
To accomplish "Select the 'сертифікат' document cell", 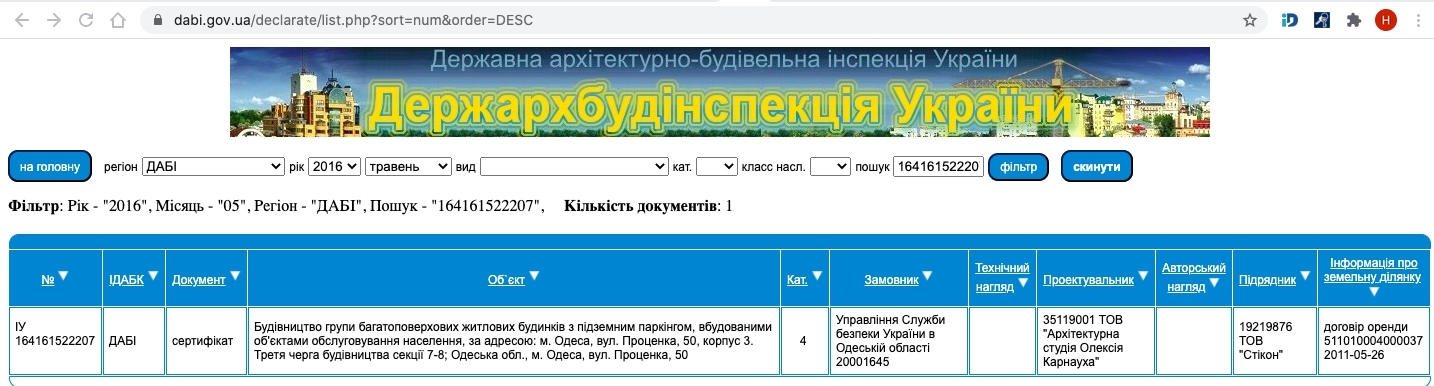I will pos(206,341).
